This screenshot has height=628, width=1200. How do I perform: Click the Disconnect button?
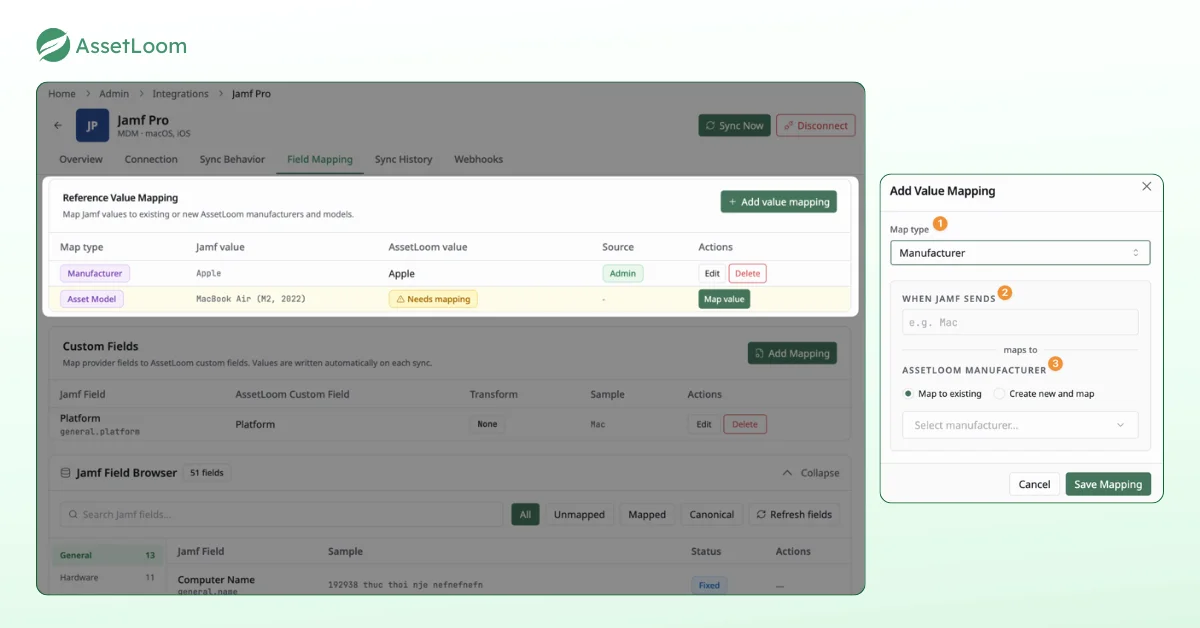[815, 126]
